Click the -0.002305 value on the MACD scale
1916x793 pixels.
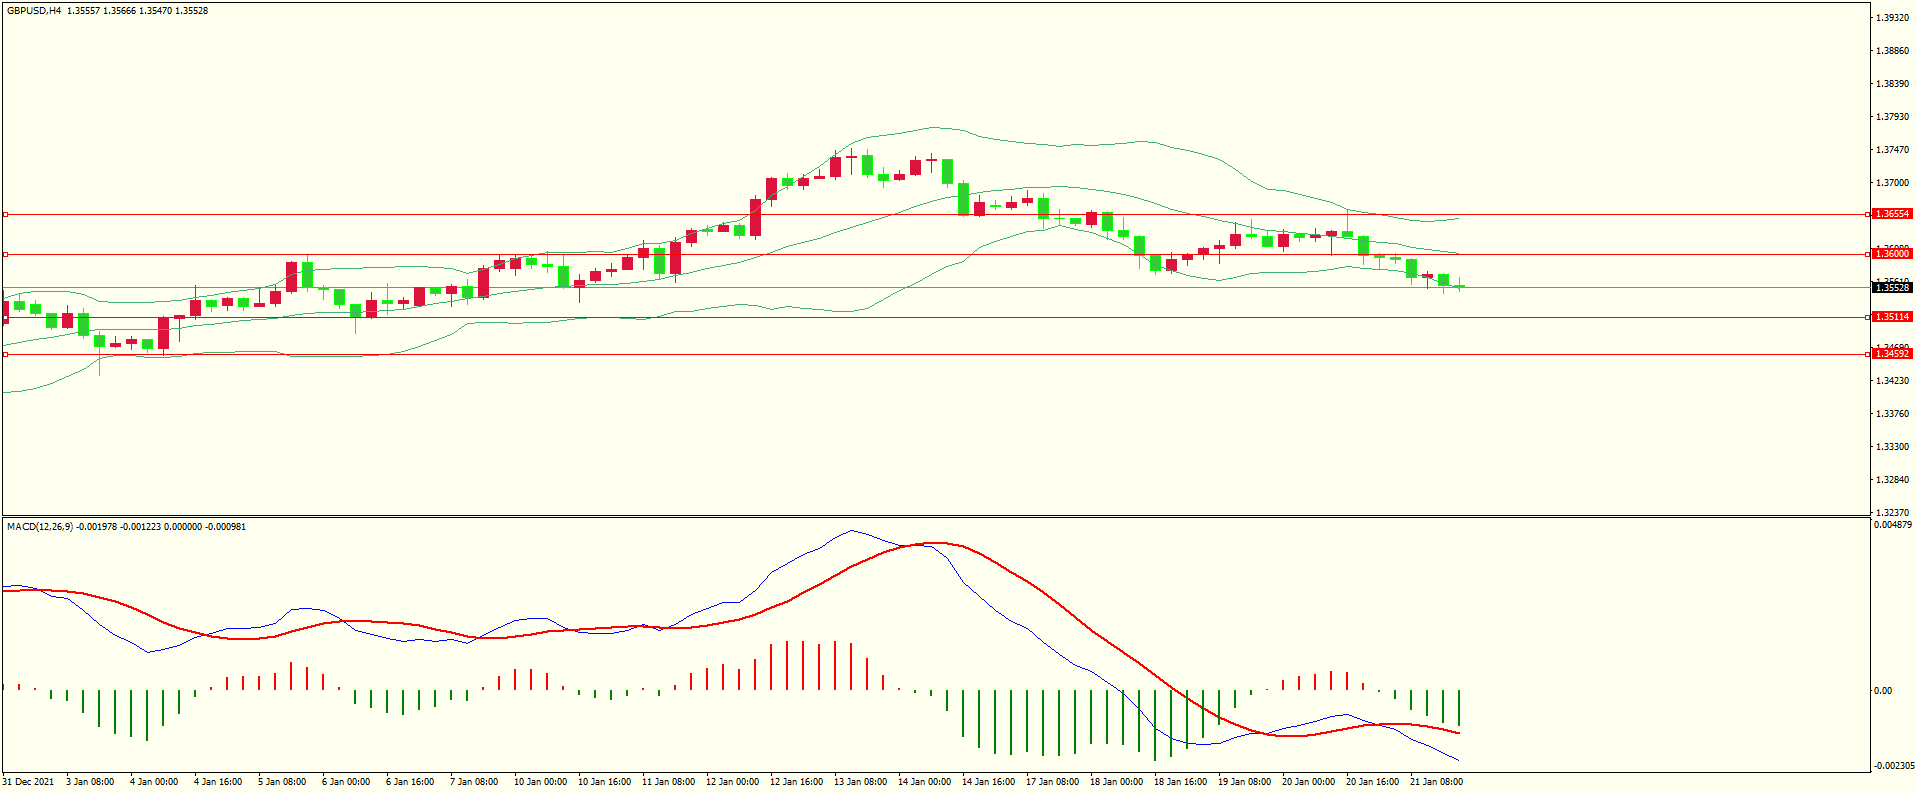click(1892, 766)
